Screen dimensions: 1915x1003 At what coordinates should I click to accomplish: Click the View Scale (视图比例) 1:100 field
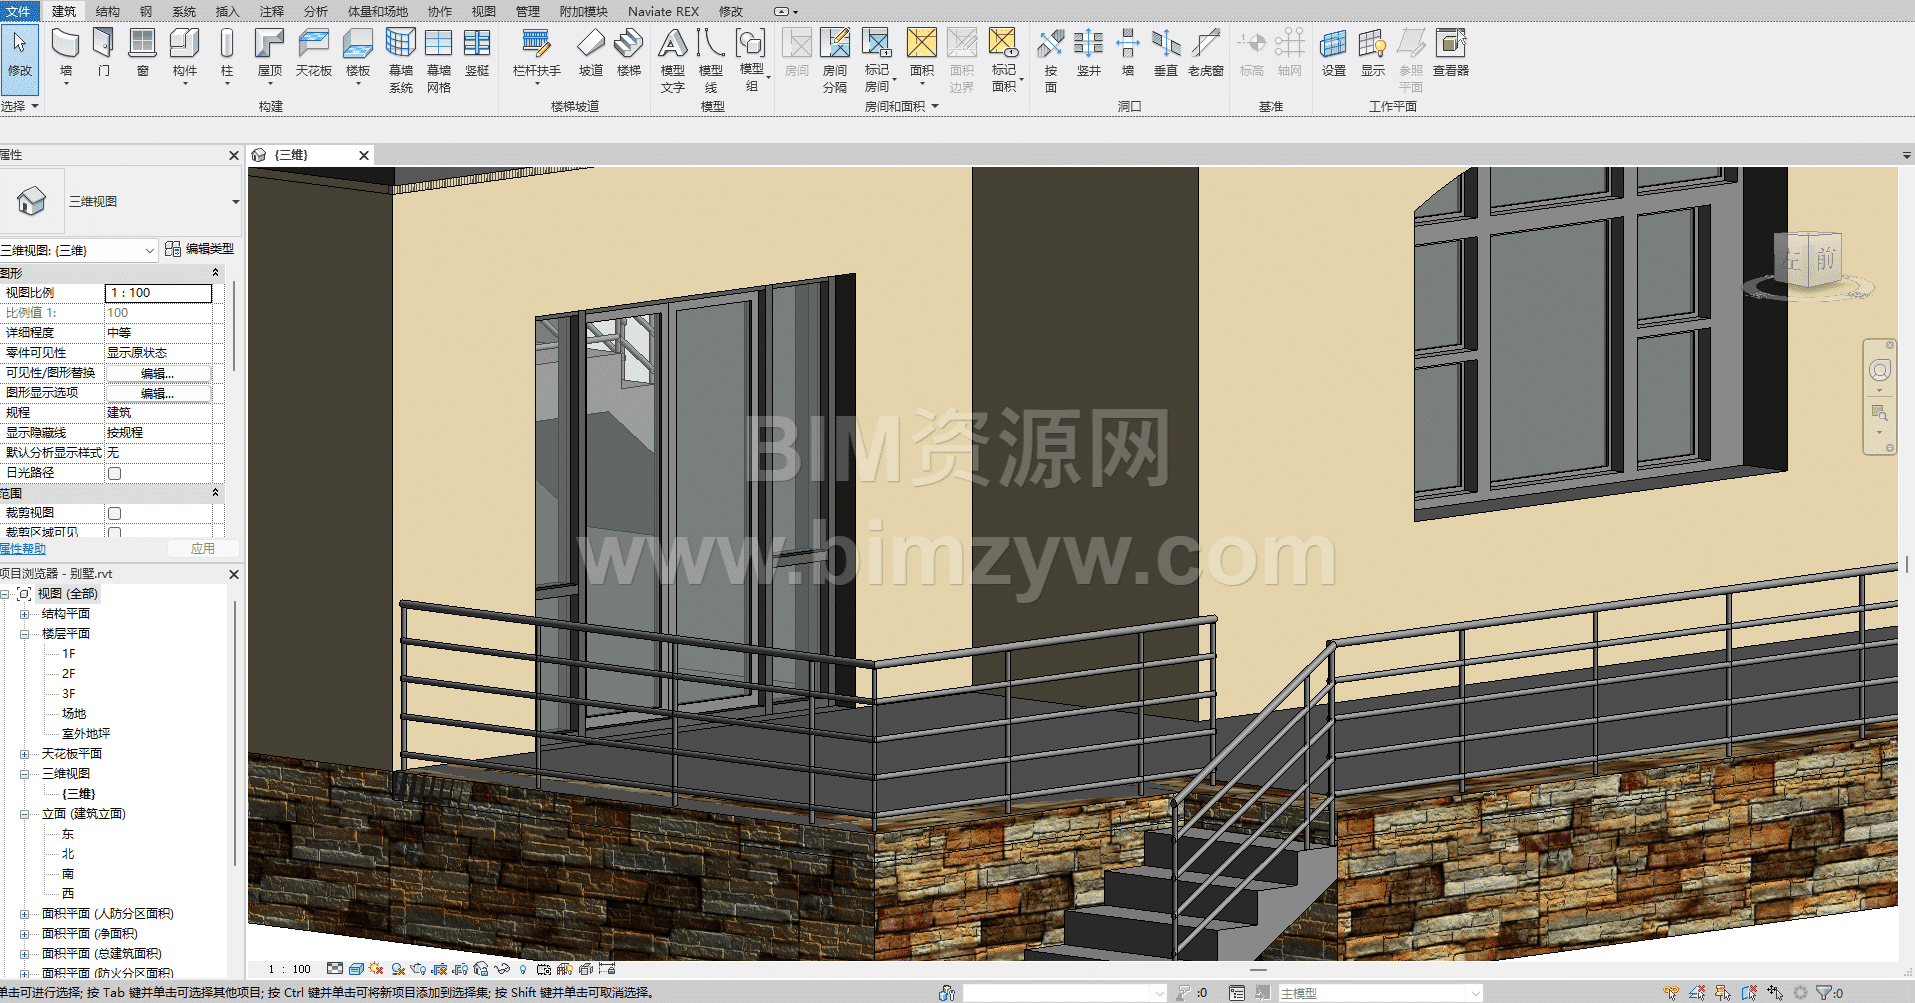(x=158, y=293)
